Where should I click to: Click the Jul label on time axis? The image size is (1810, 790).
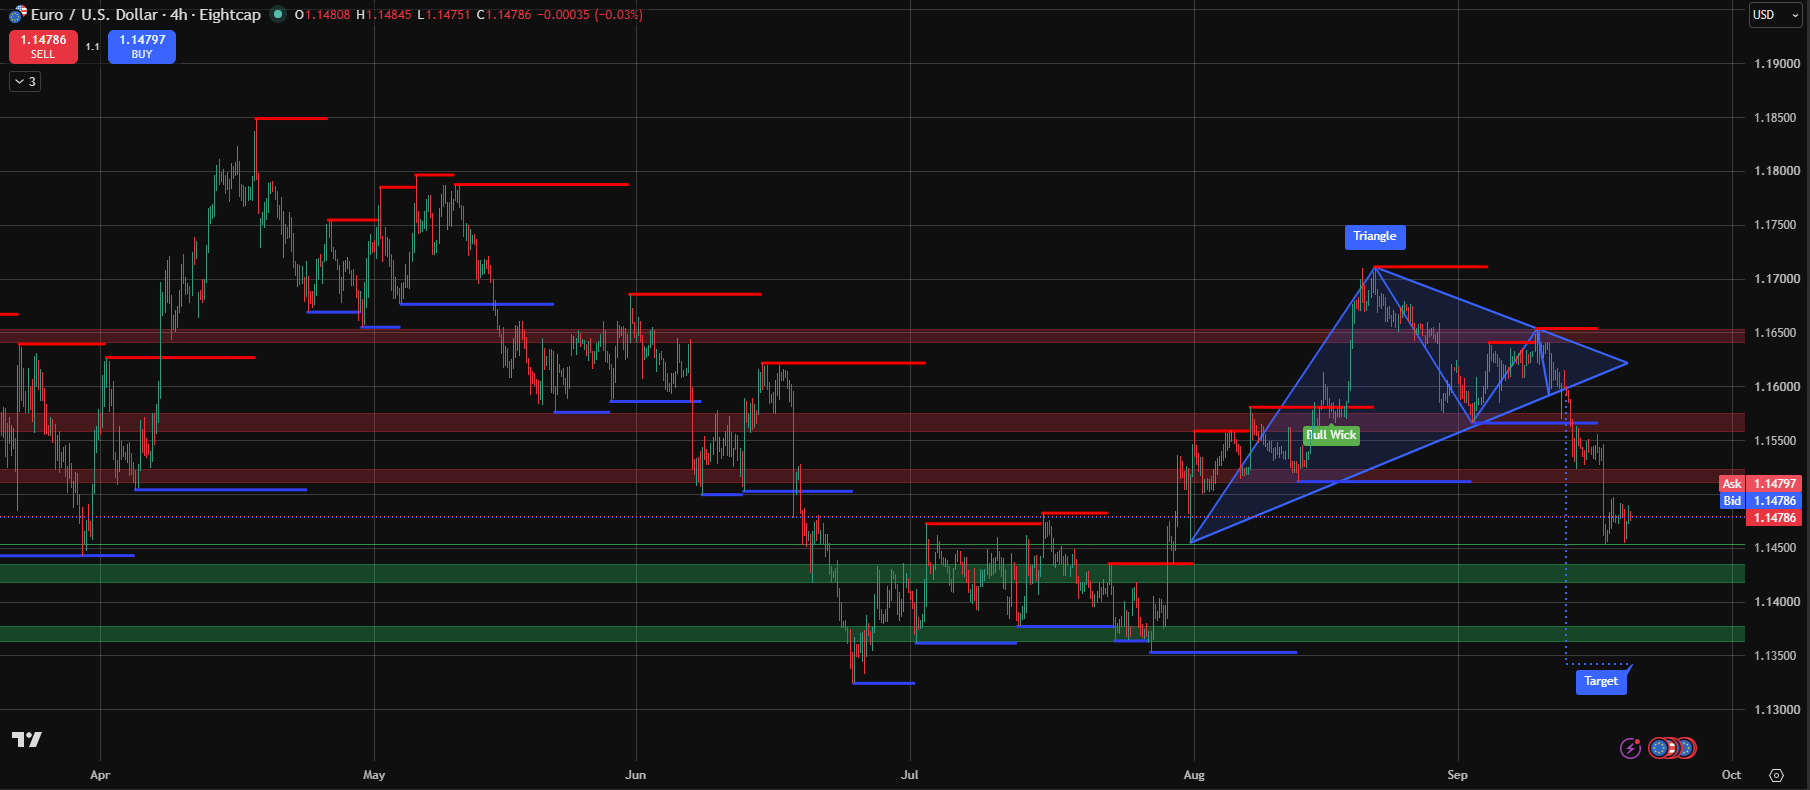point(910,775)
